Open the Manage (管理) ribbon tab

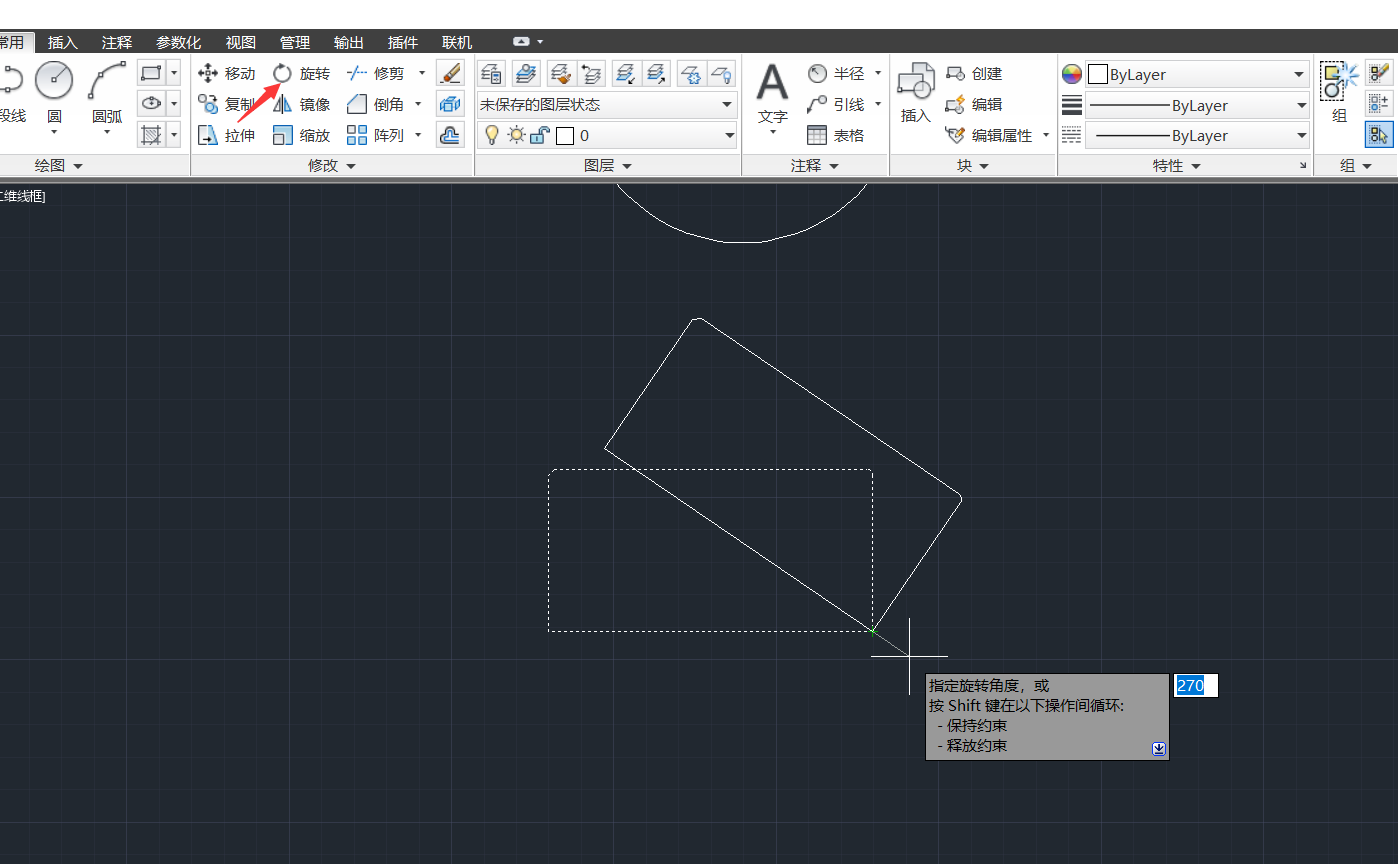(x=295, y=42)
